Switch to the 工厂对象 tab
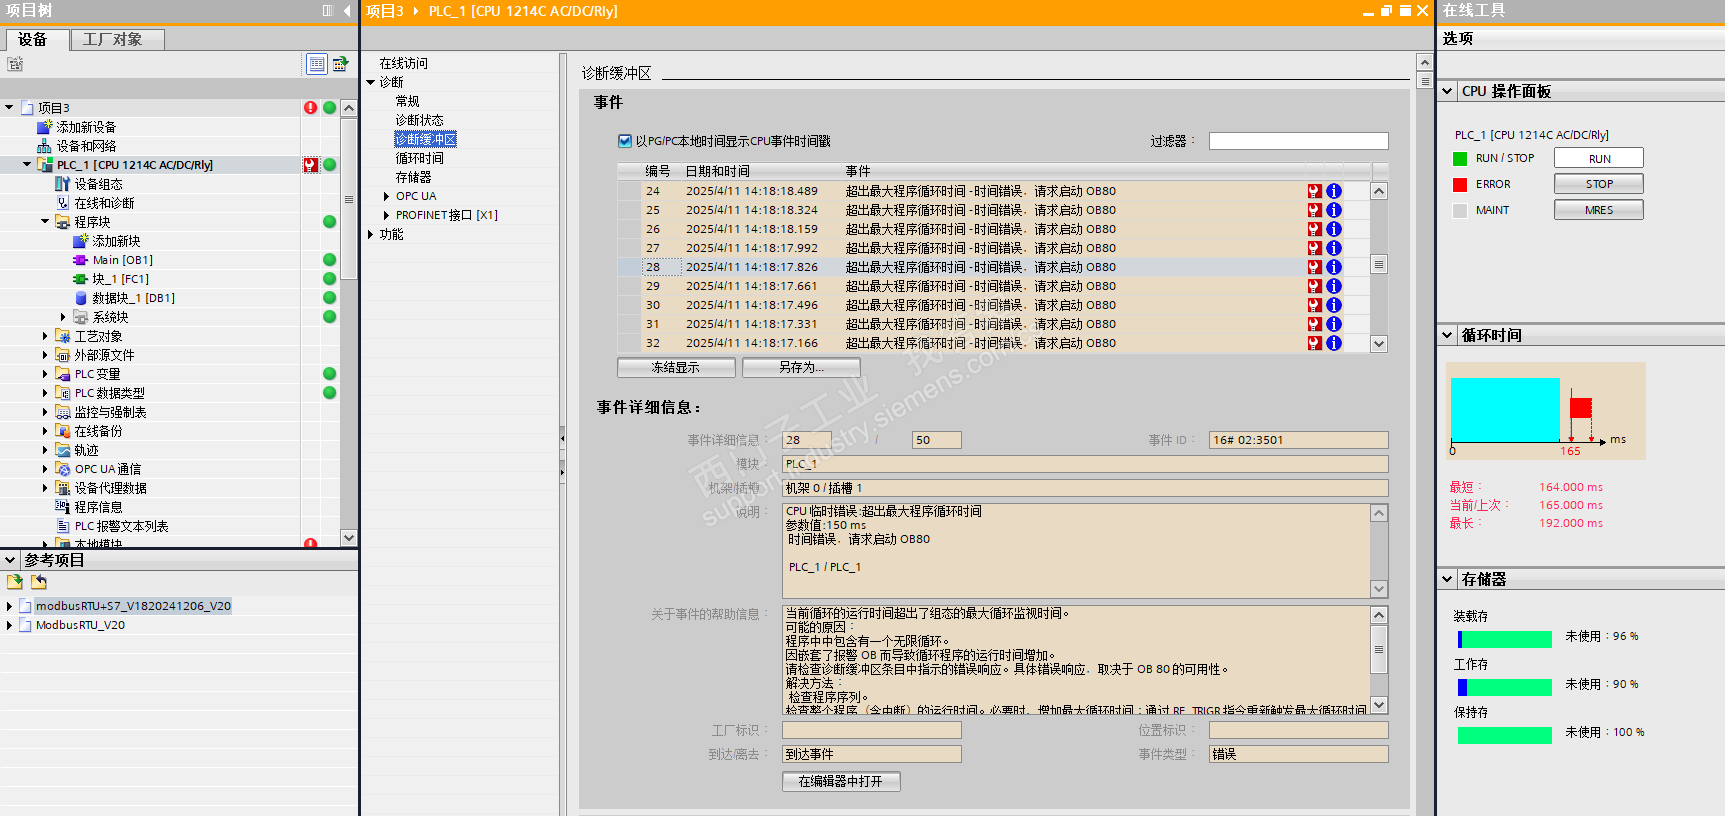The height and width of the screenshot is (816, 1725). (116, 39)
